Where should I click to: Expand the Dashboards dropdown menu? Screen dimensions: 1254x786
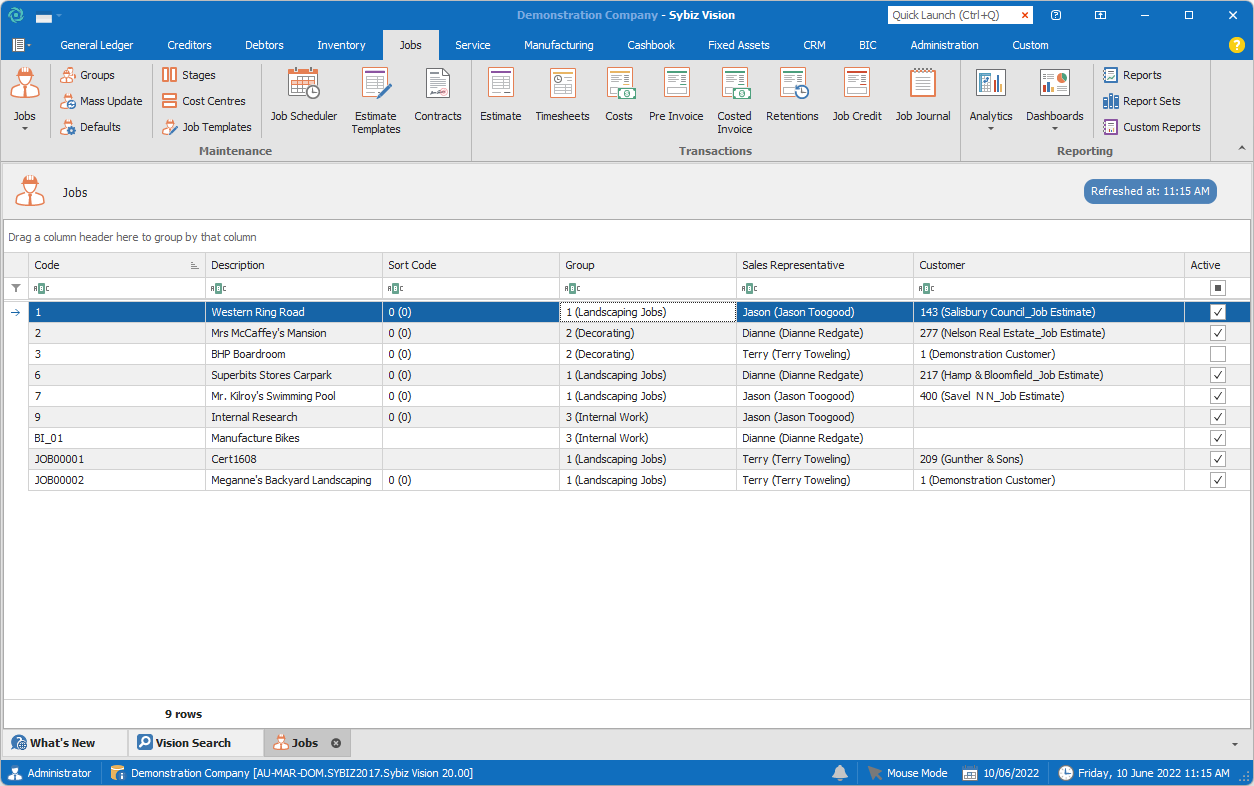[x=1054, y=128]
